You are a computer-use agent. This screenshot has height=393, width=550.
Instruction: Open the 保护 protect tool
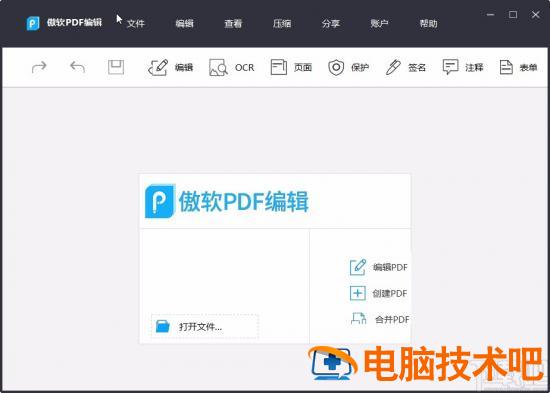[x=348, y=67]
